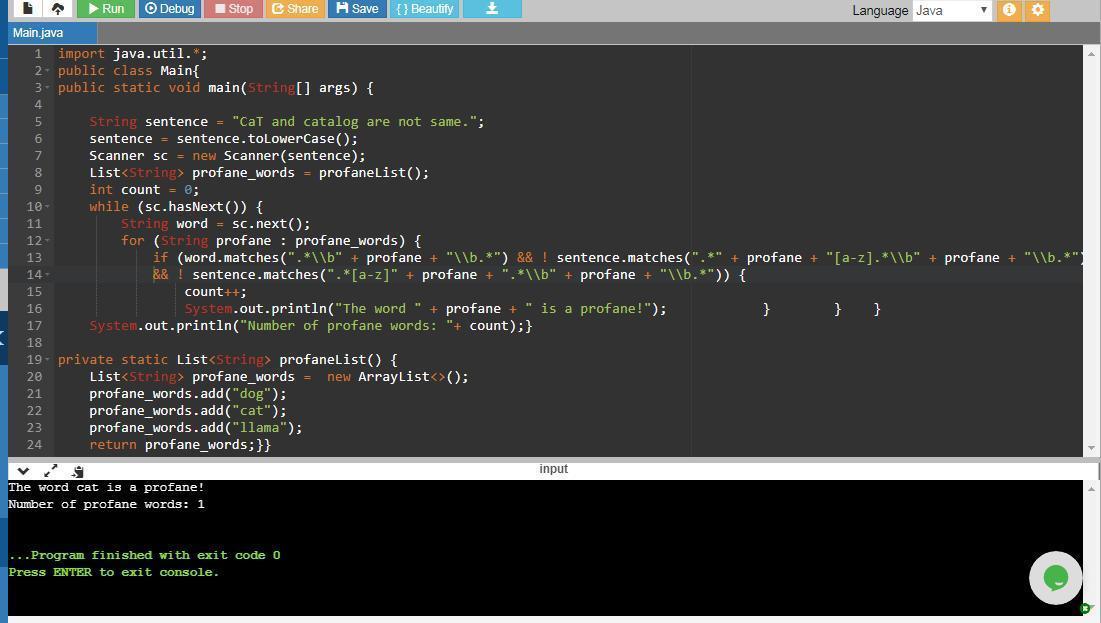Place cursor on 'import java.util.*;' line
The height and width of the screenshot is (623, 1101).
[133, 54]
